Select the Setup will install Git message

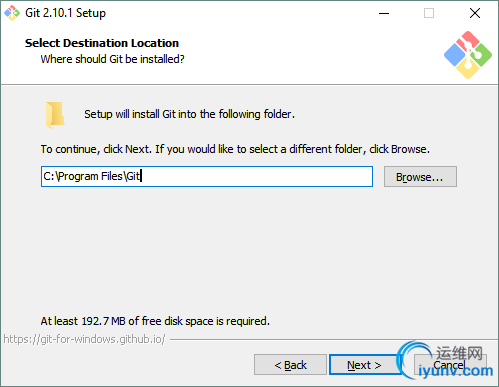coord(189,114)
